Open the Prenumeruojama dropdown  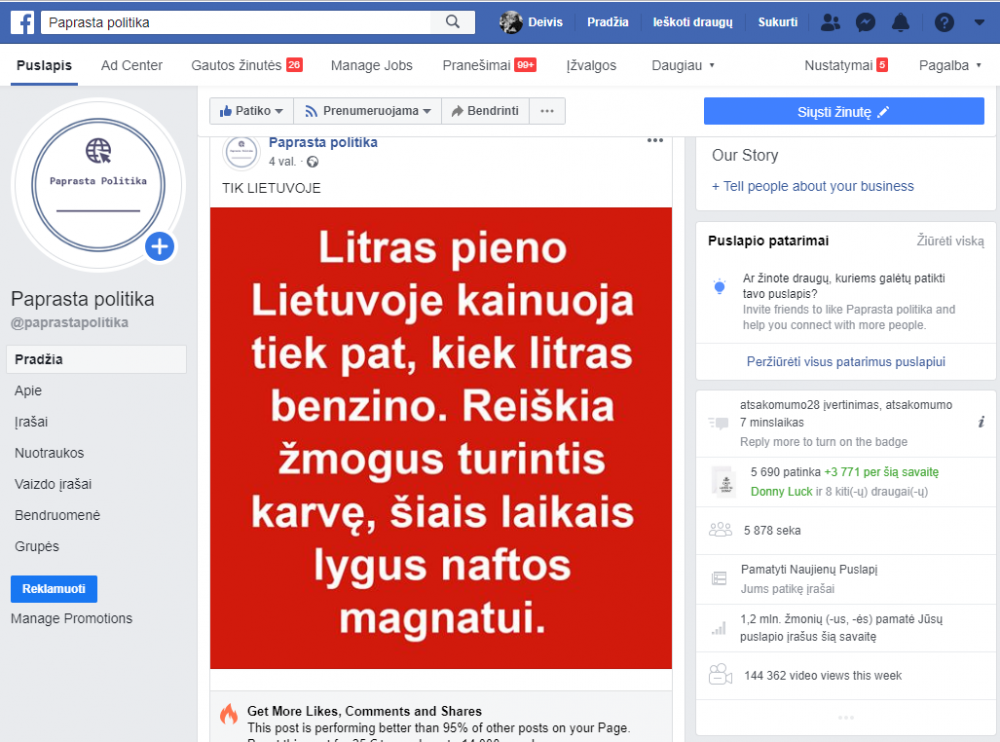(367, 111)
